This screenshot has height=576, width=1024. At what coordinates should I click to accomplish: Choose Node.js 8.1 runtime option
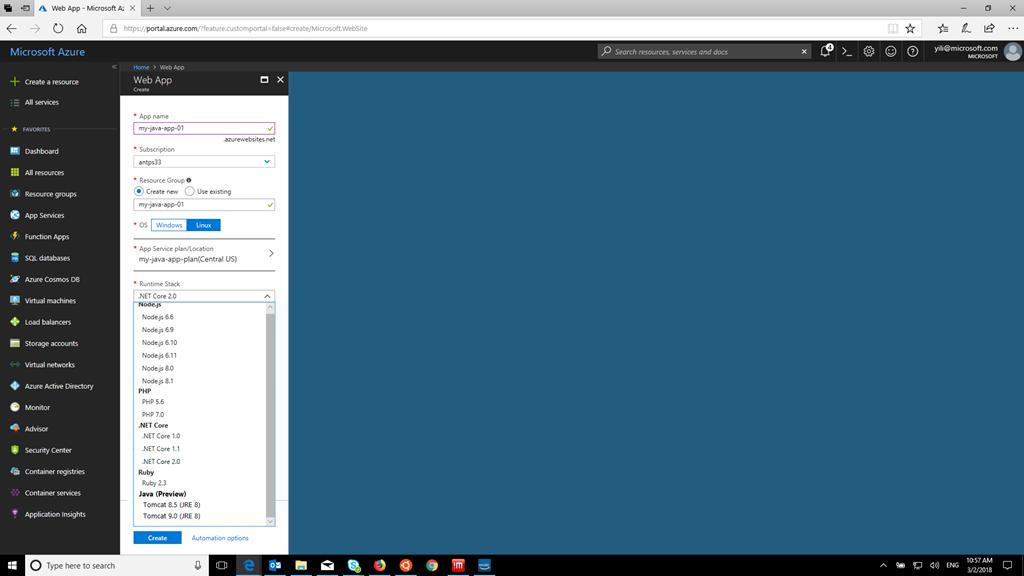tap(157, 381)
